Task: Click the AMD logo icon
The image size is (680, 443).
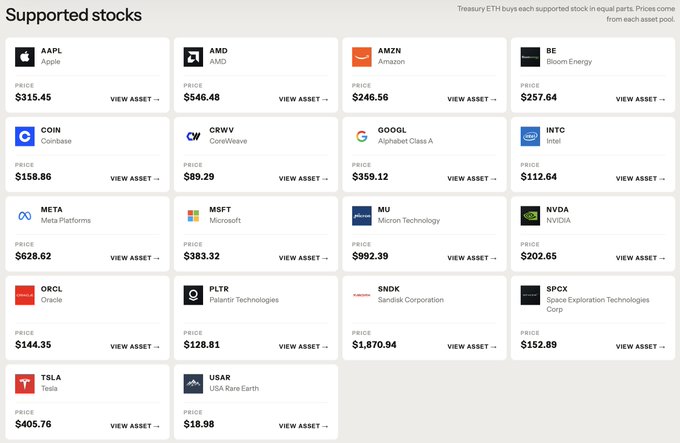Action: [x=193, y=57]
